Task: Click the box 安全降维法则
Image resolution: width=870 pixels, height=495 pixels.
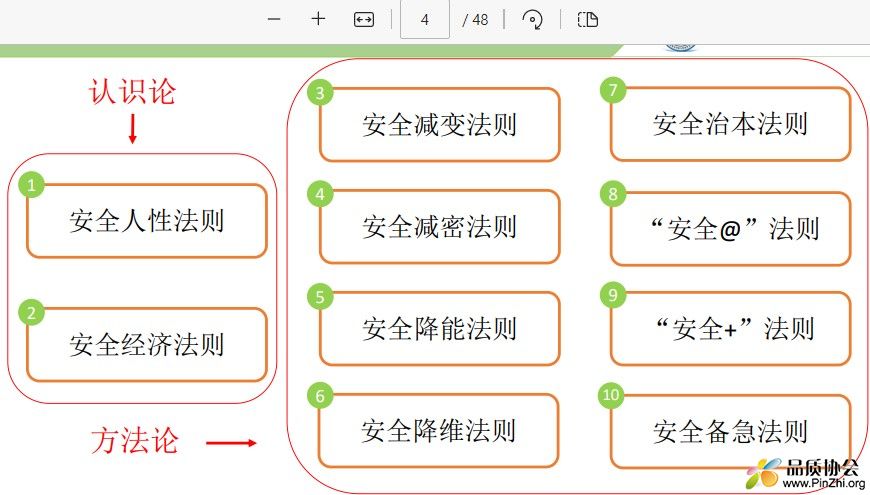Action: pyautogui.click(x=438, y=431)
